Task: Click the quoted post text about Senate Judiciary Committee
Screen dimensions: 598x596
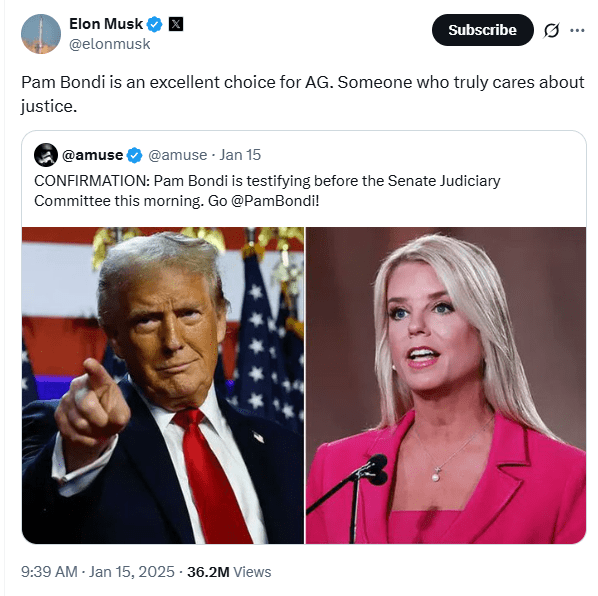Action: pos(267,191)
